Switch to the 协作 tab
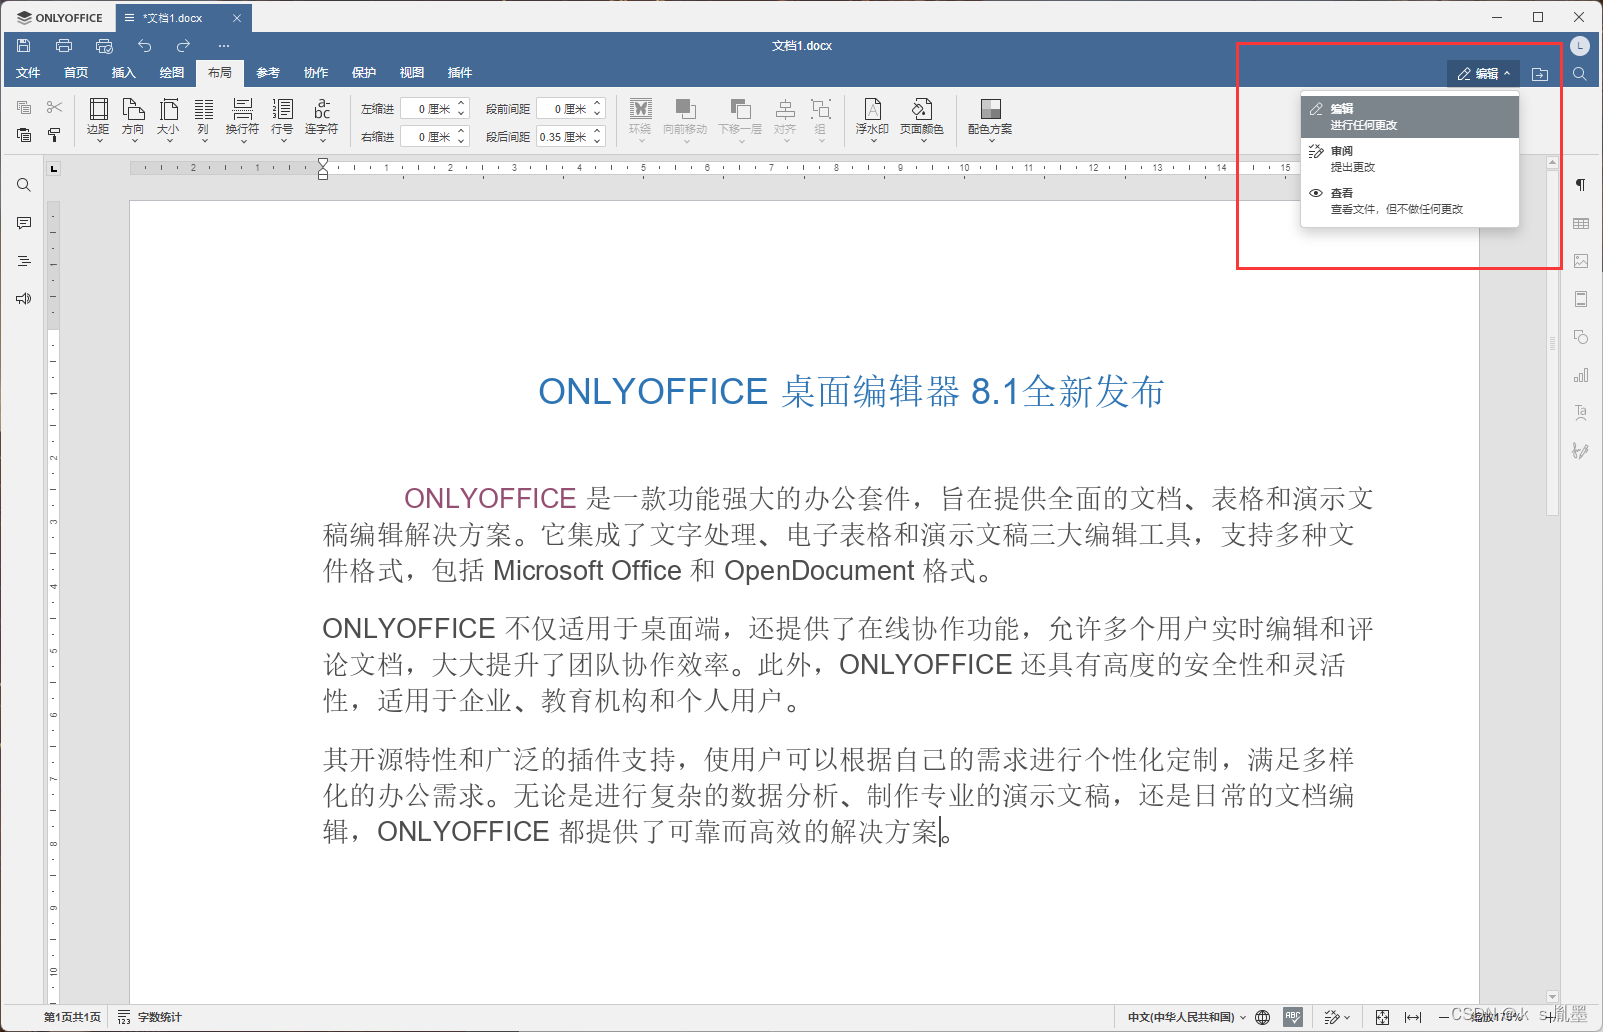Viewport: 1603px width, 1032px height. [316, 73]
